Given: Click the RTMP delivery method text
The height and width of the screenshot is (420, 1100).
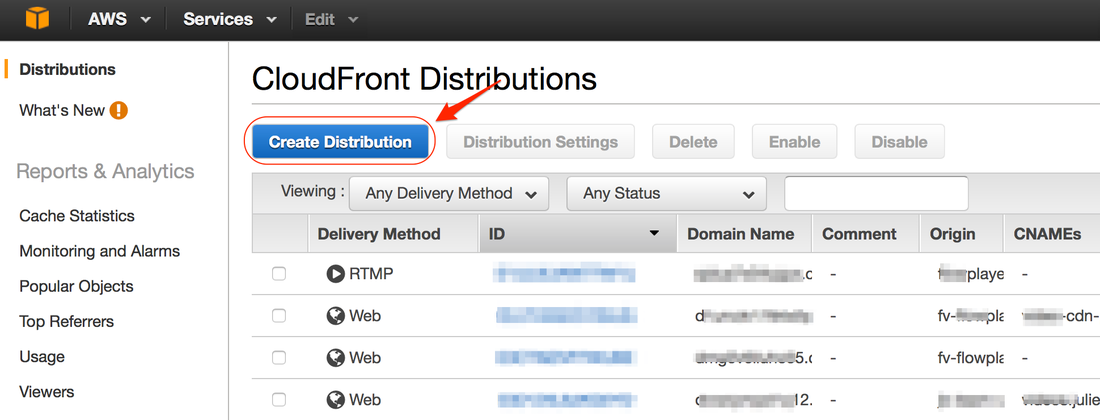Looking at the screenshot, I should click(370, 273).
